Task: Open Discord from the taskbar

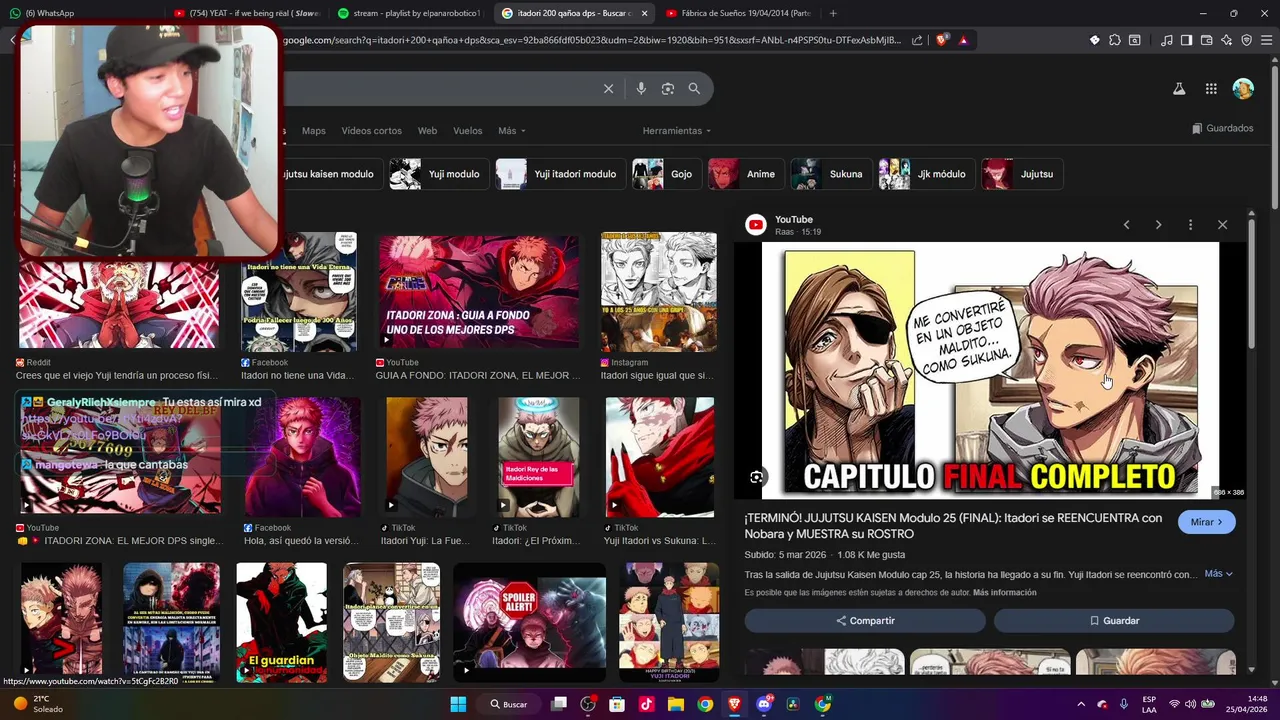Action: [x=764, y=704]
